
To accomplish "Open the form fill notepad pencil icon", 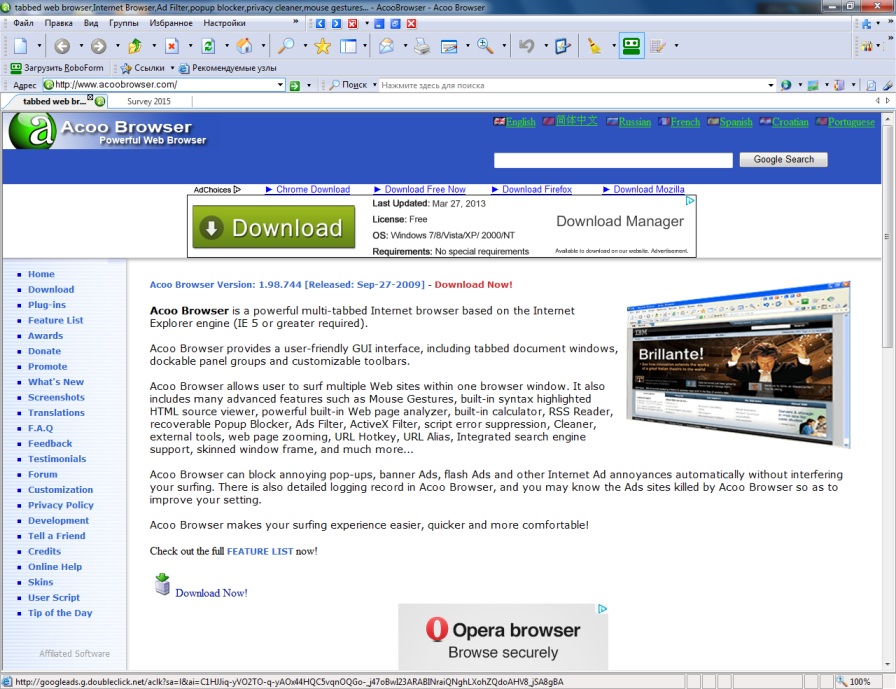I will 658,46.
